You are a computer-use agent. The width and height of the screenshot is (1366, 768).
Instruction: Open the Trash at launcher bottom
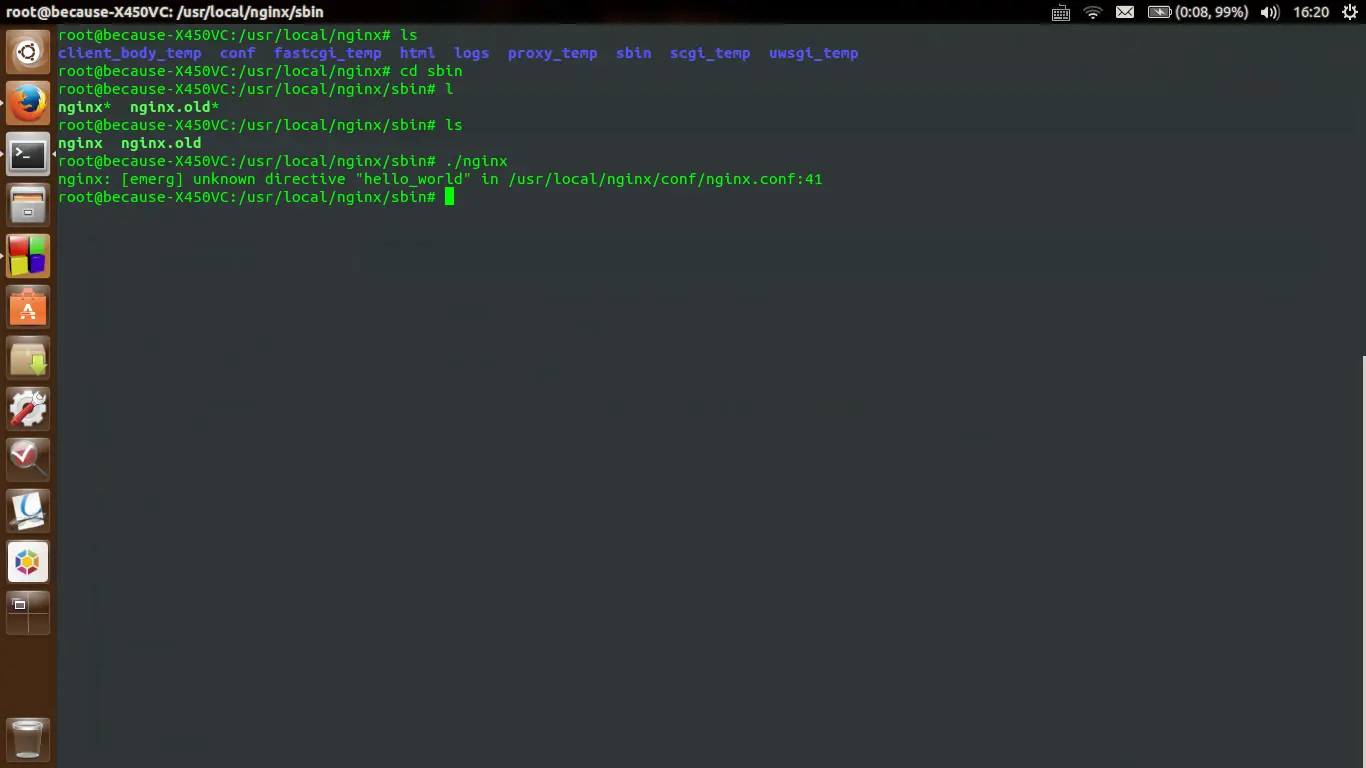tap(28, 740)
